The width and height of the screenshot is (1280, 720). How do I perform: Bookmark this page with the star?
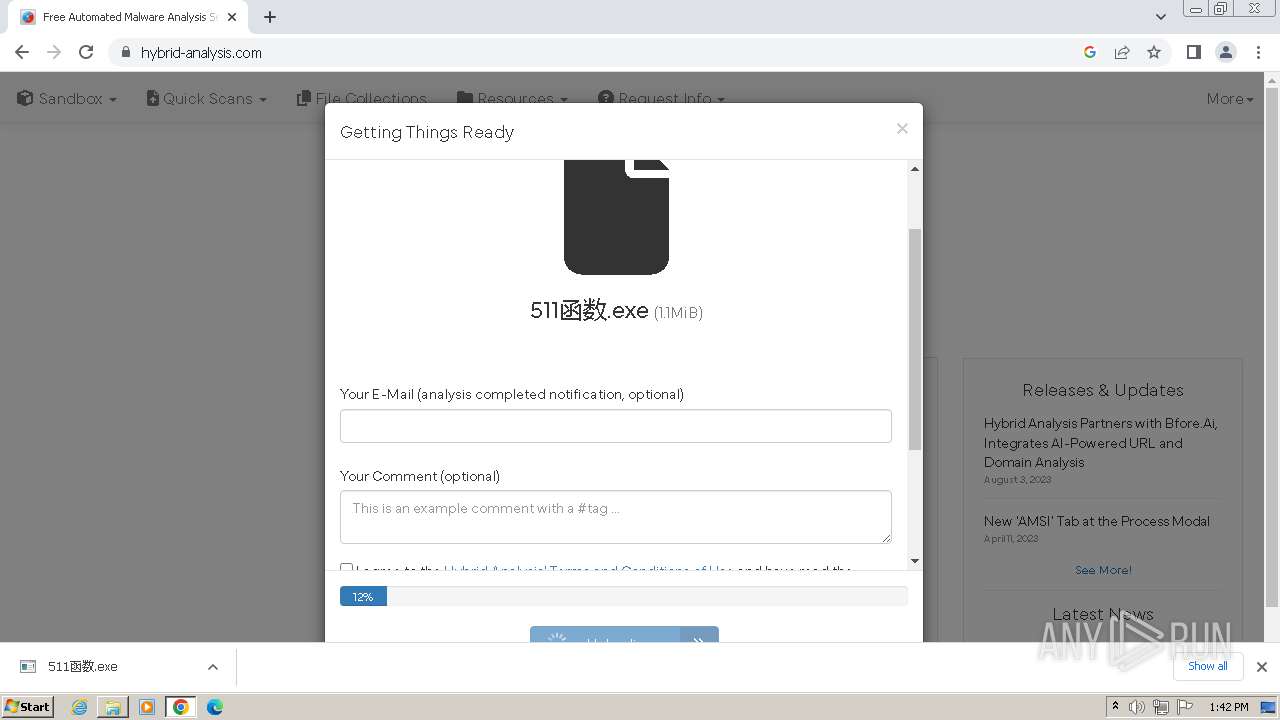click(1154, 52)
